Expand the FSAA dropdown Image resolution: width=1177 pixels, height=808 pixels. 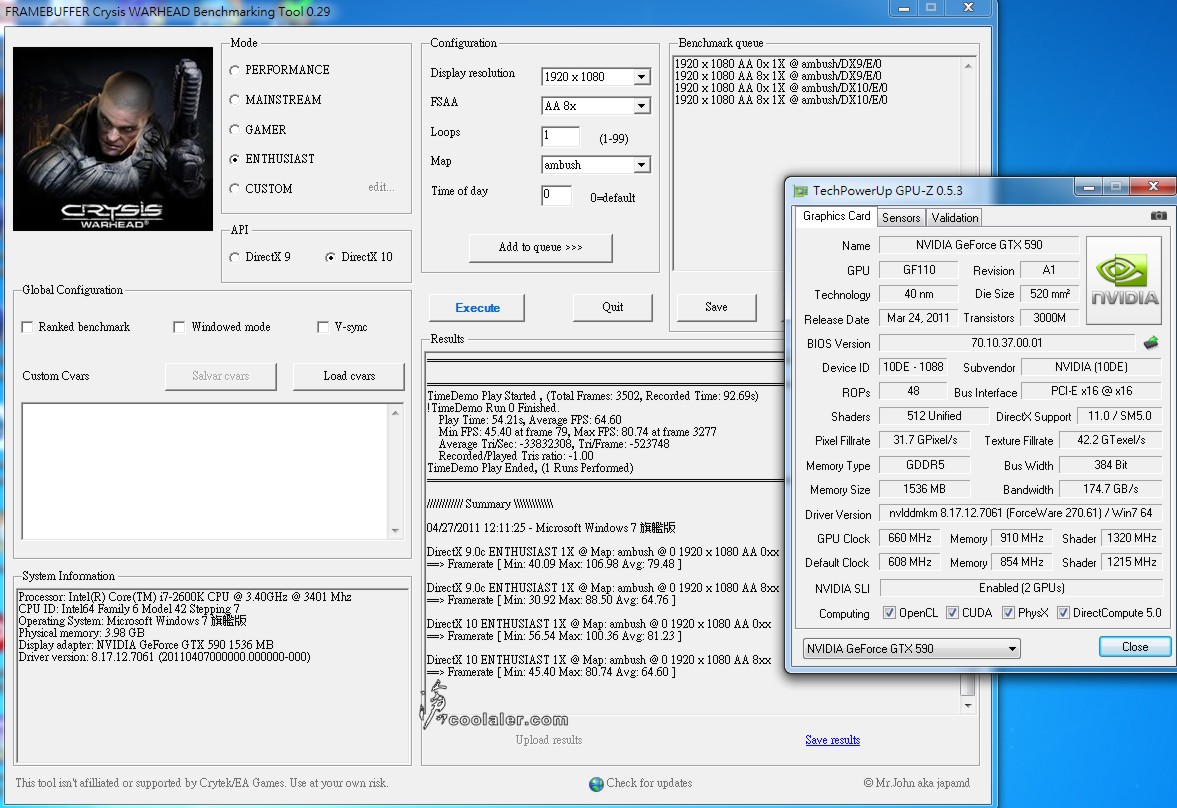tap(641, 106)
